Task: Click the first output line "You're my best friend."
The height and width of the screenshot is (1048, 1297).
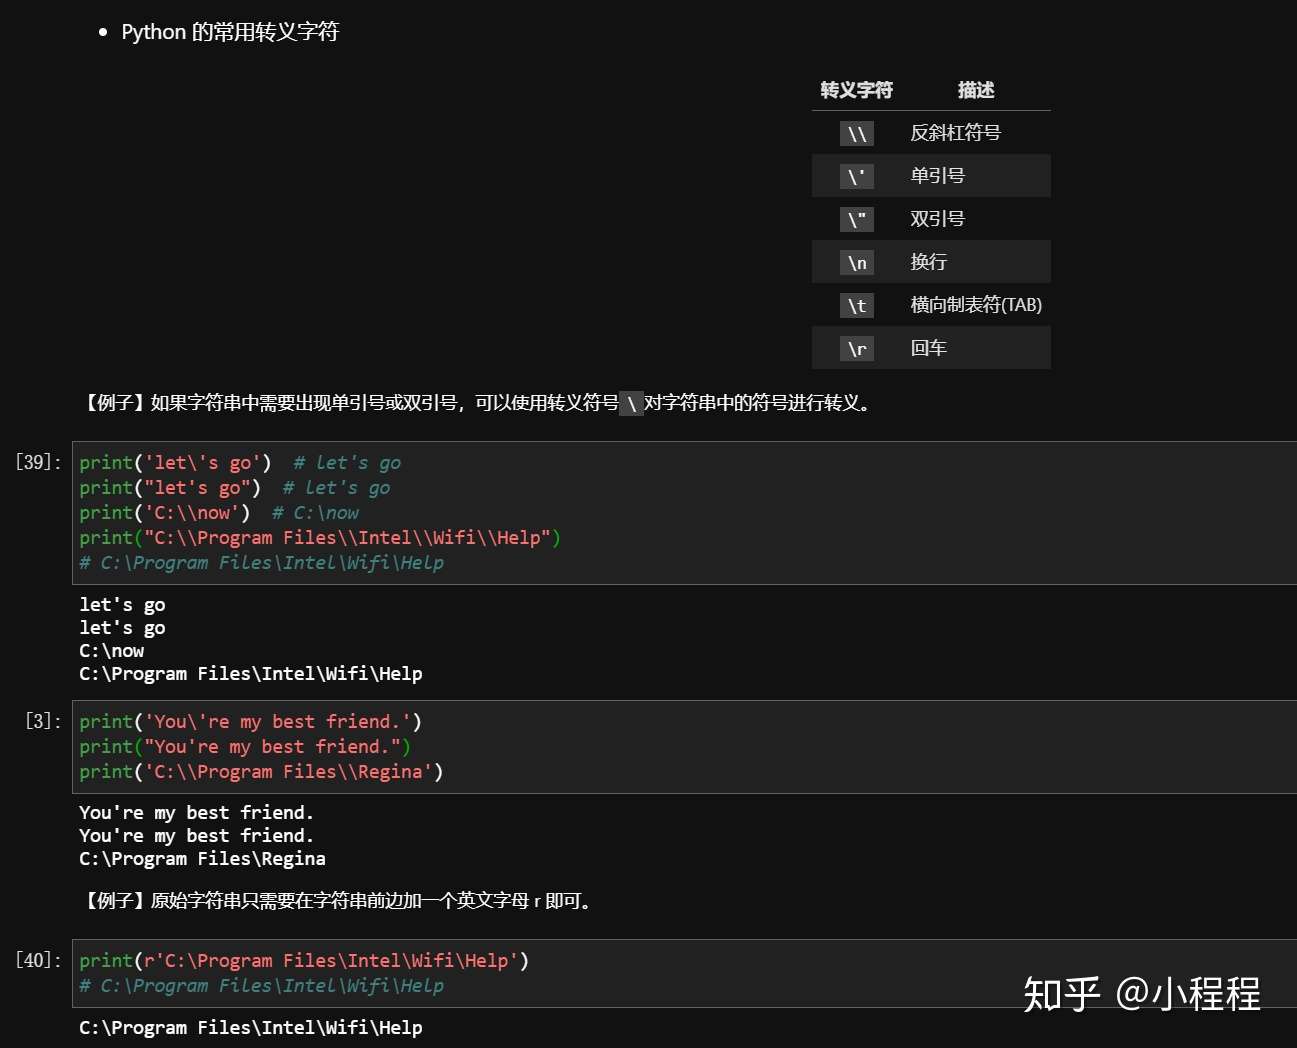Action: 197,813
